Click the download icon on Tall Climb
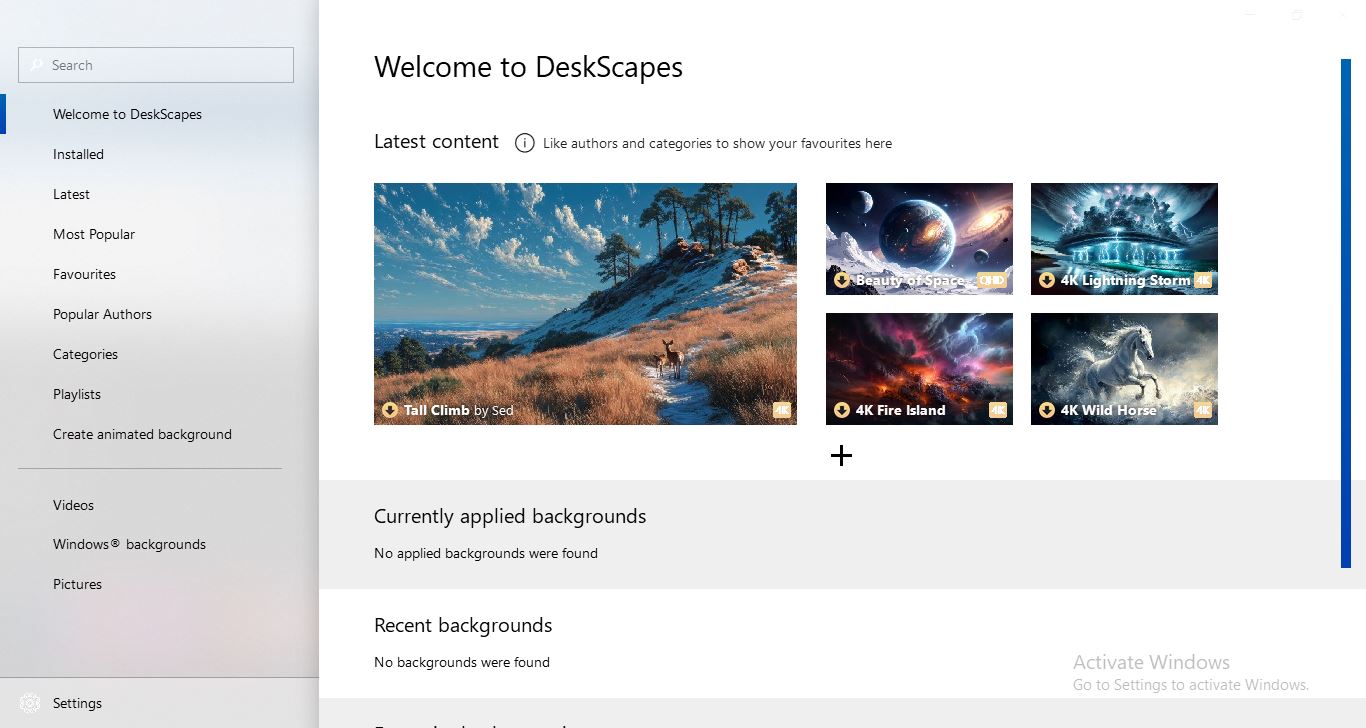1366x728 pixels. pyautogui.click(x=390, y=410)
